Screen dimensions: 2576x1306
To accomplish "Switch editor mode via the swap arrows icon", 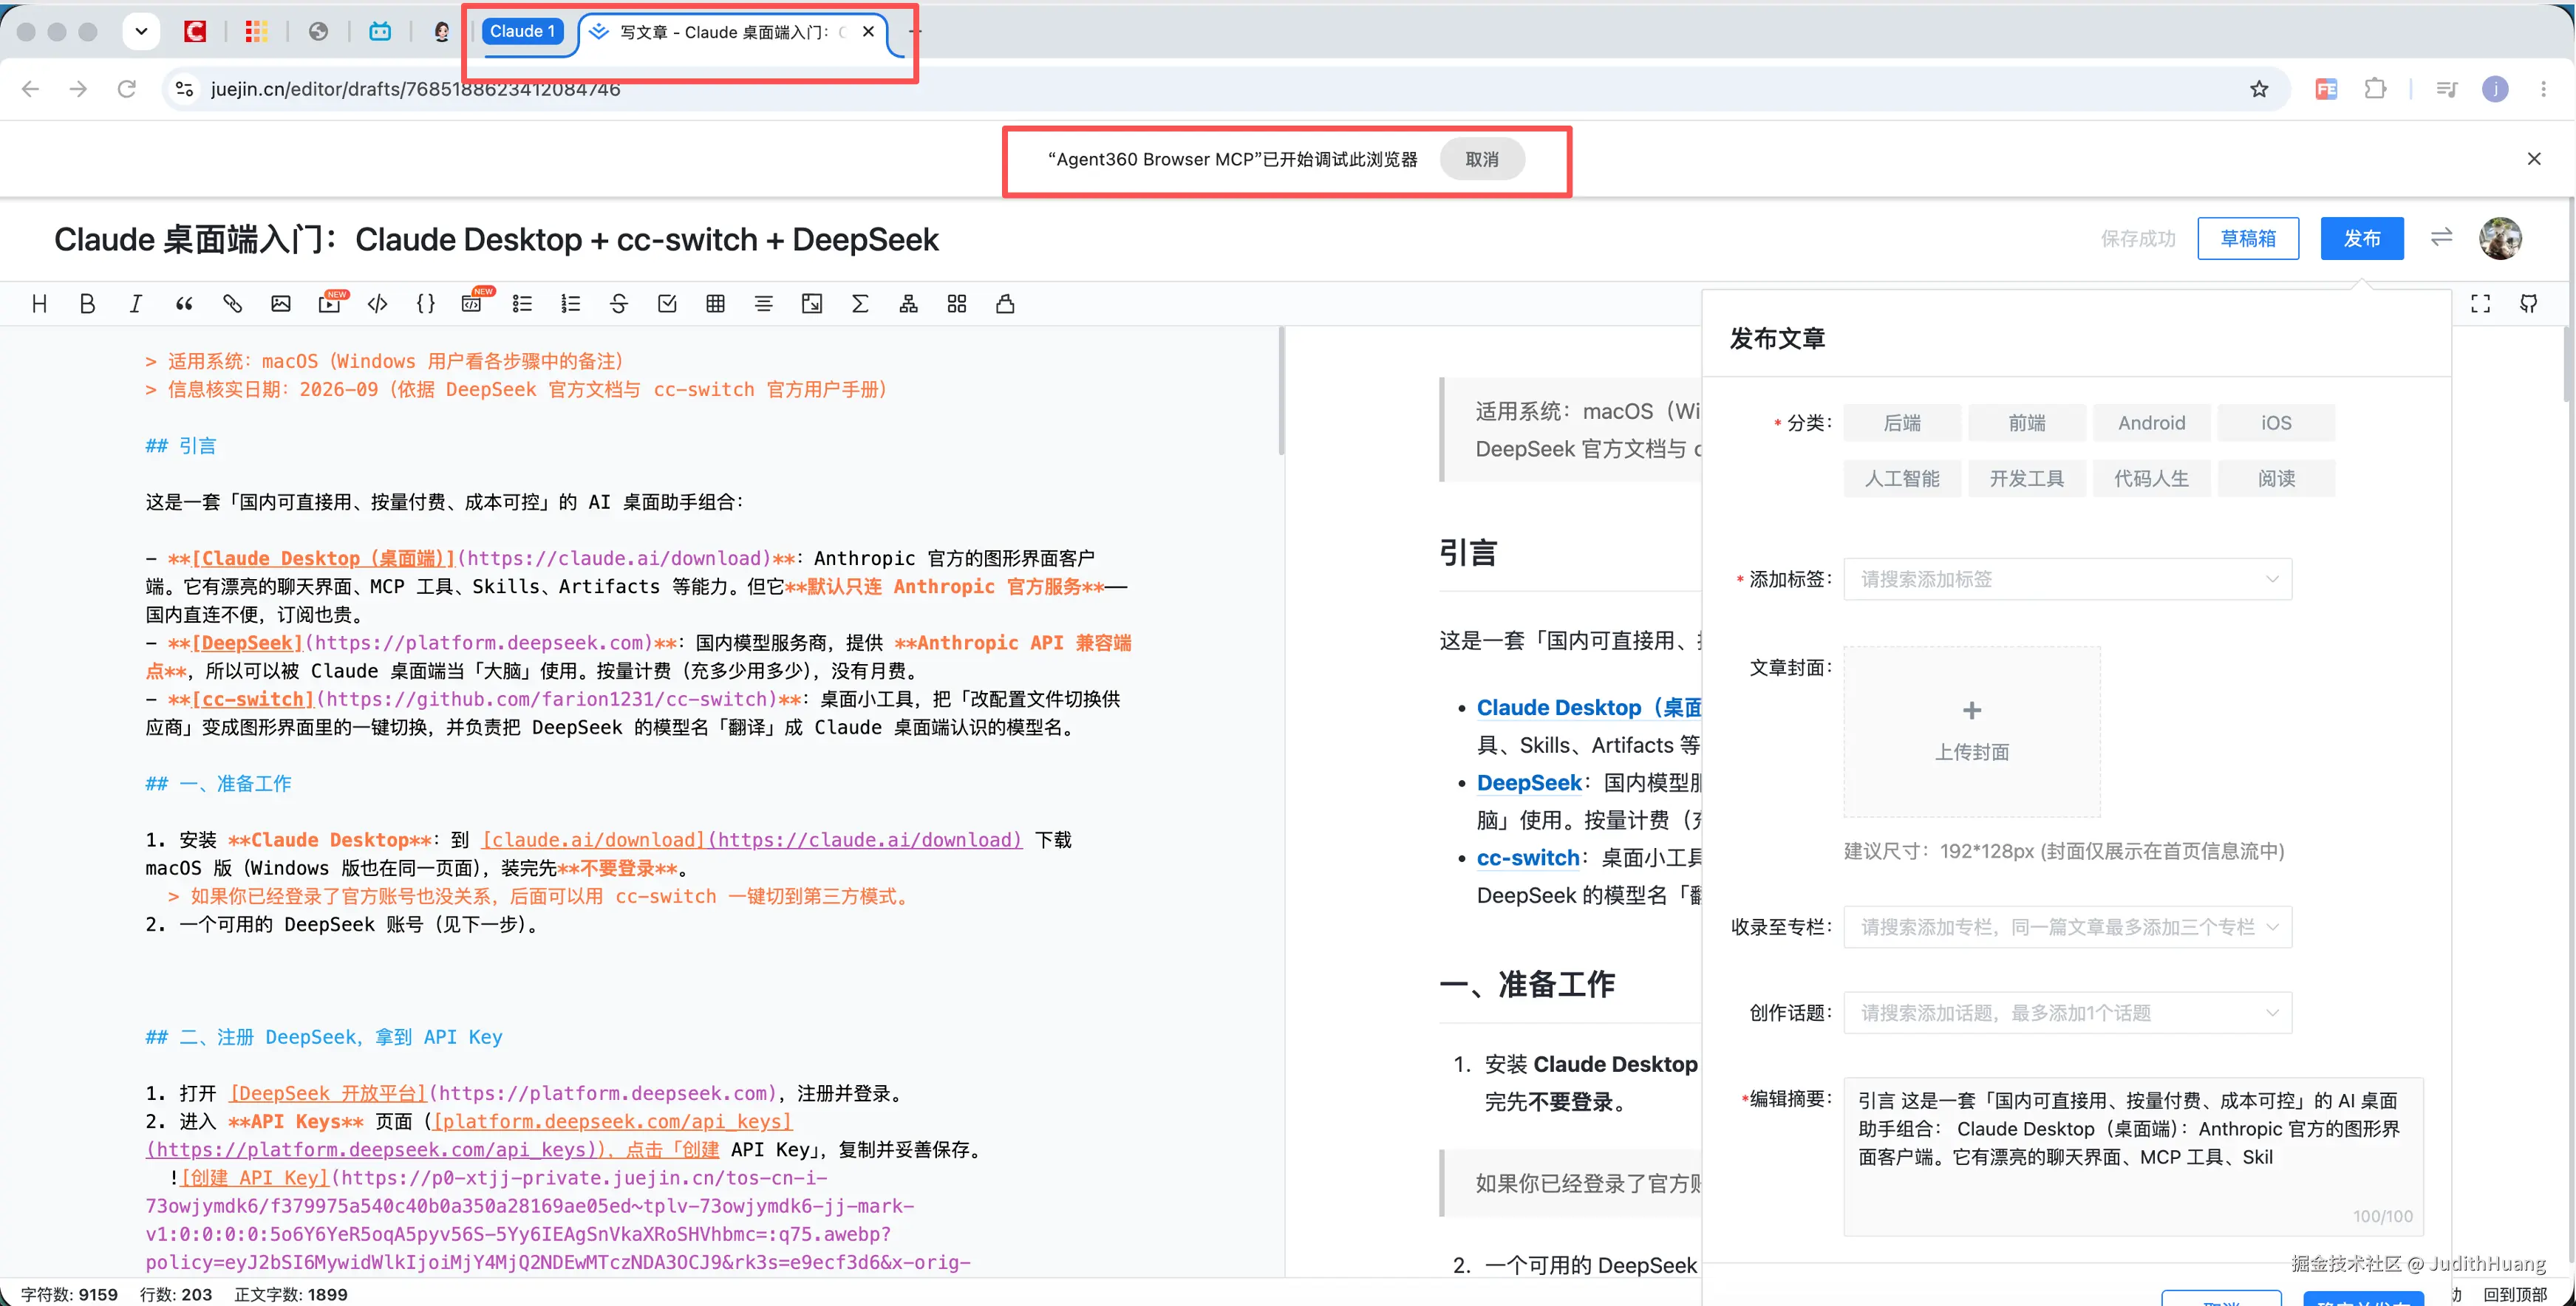I will tap(2441, 237).
